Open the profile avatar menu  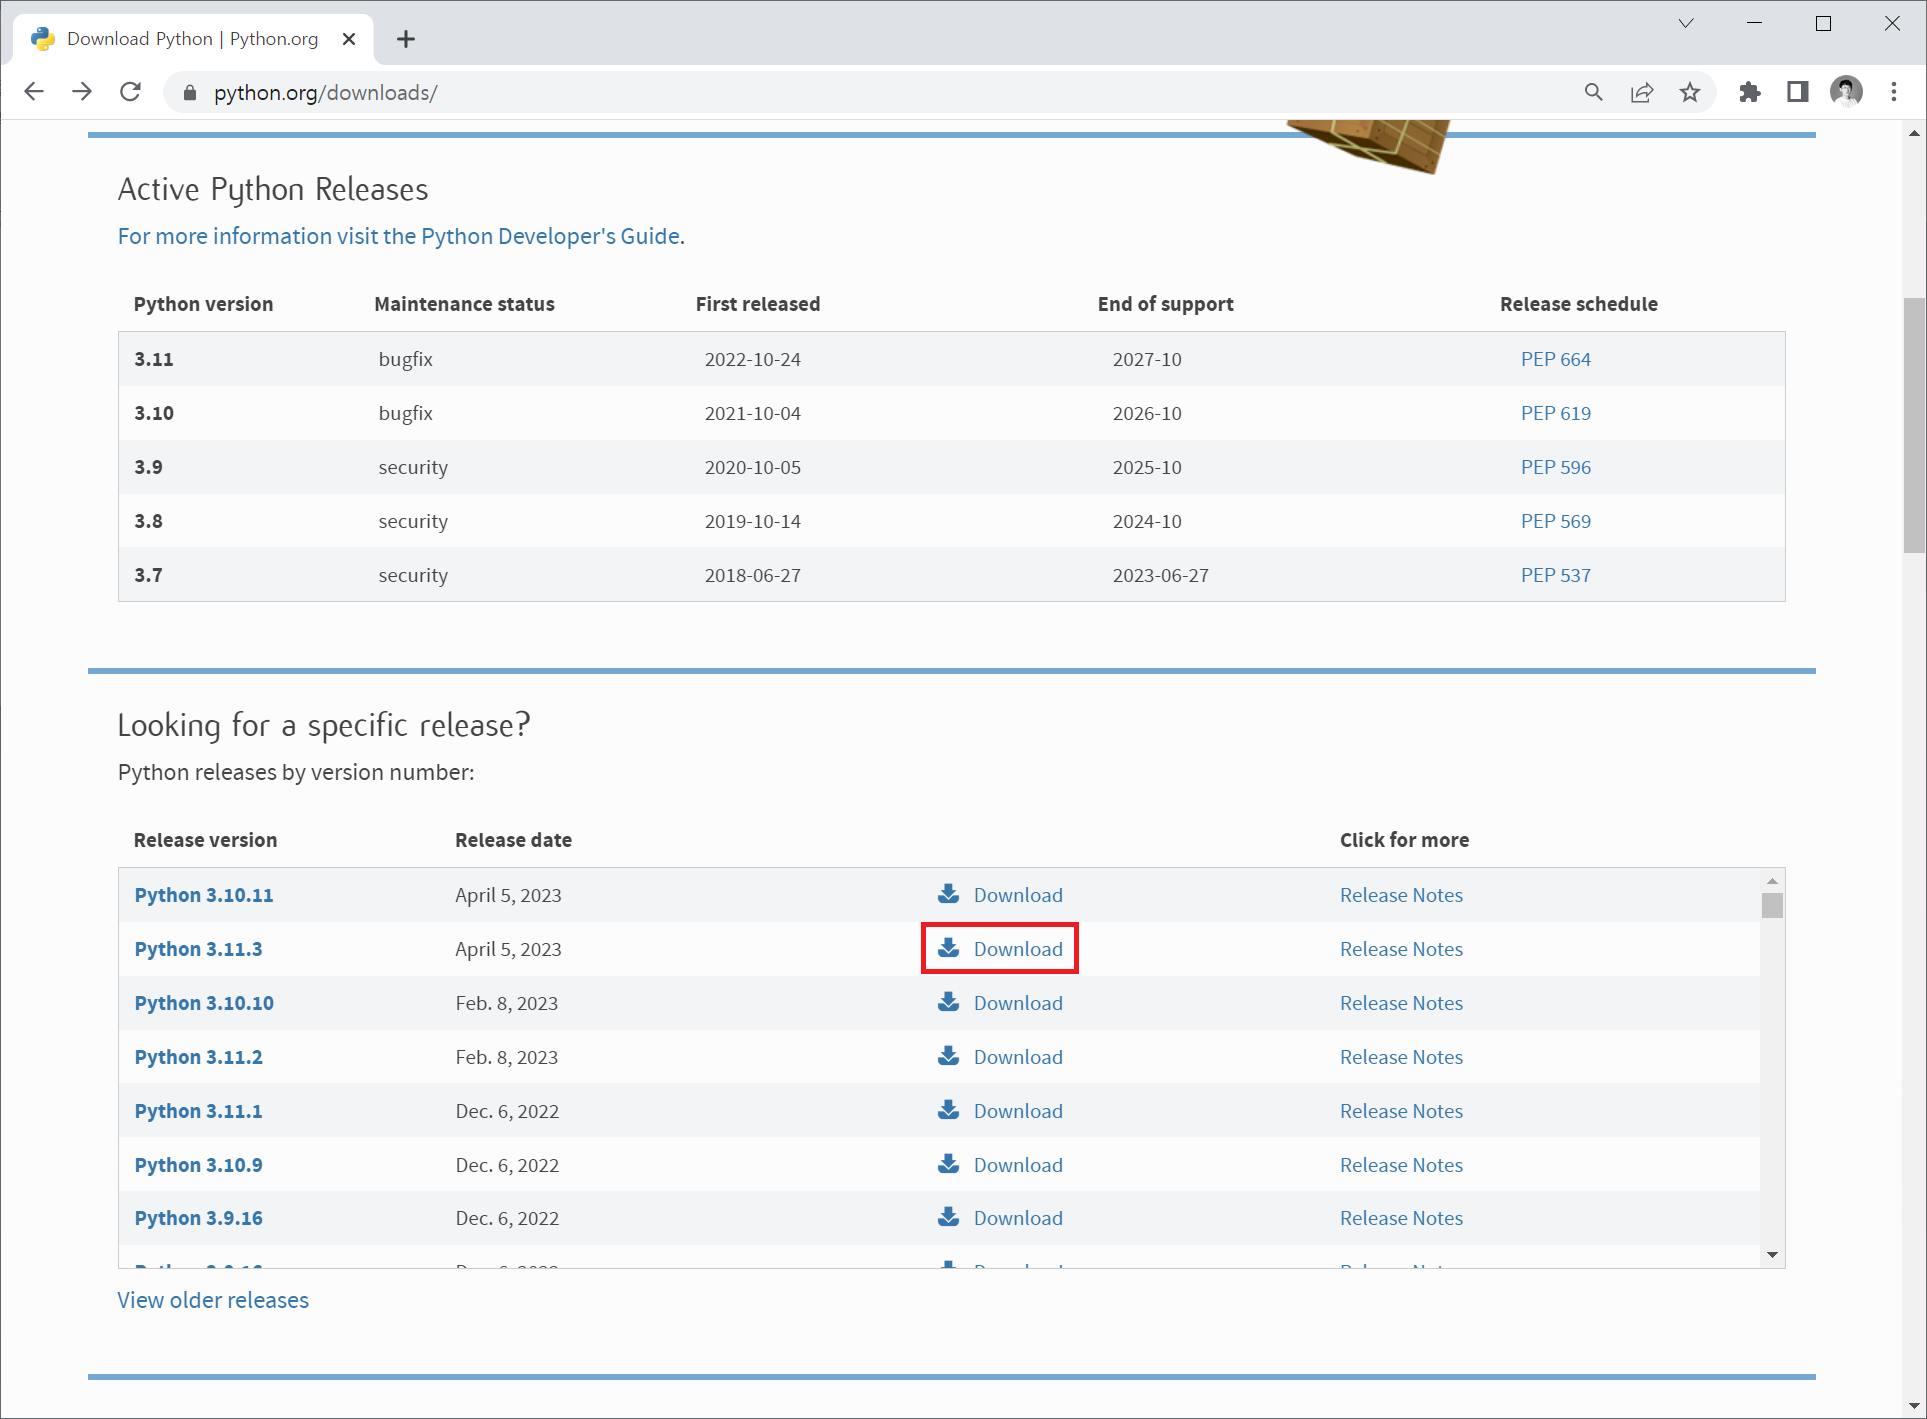pyautogui.click(x=1846, y=92)
